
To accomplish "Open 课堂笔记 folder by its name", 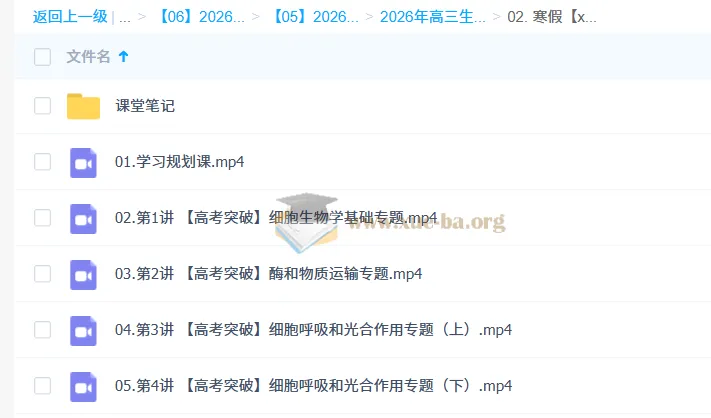I will click(145, 106).
